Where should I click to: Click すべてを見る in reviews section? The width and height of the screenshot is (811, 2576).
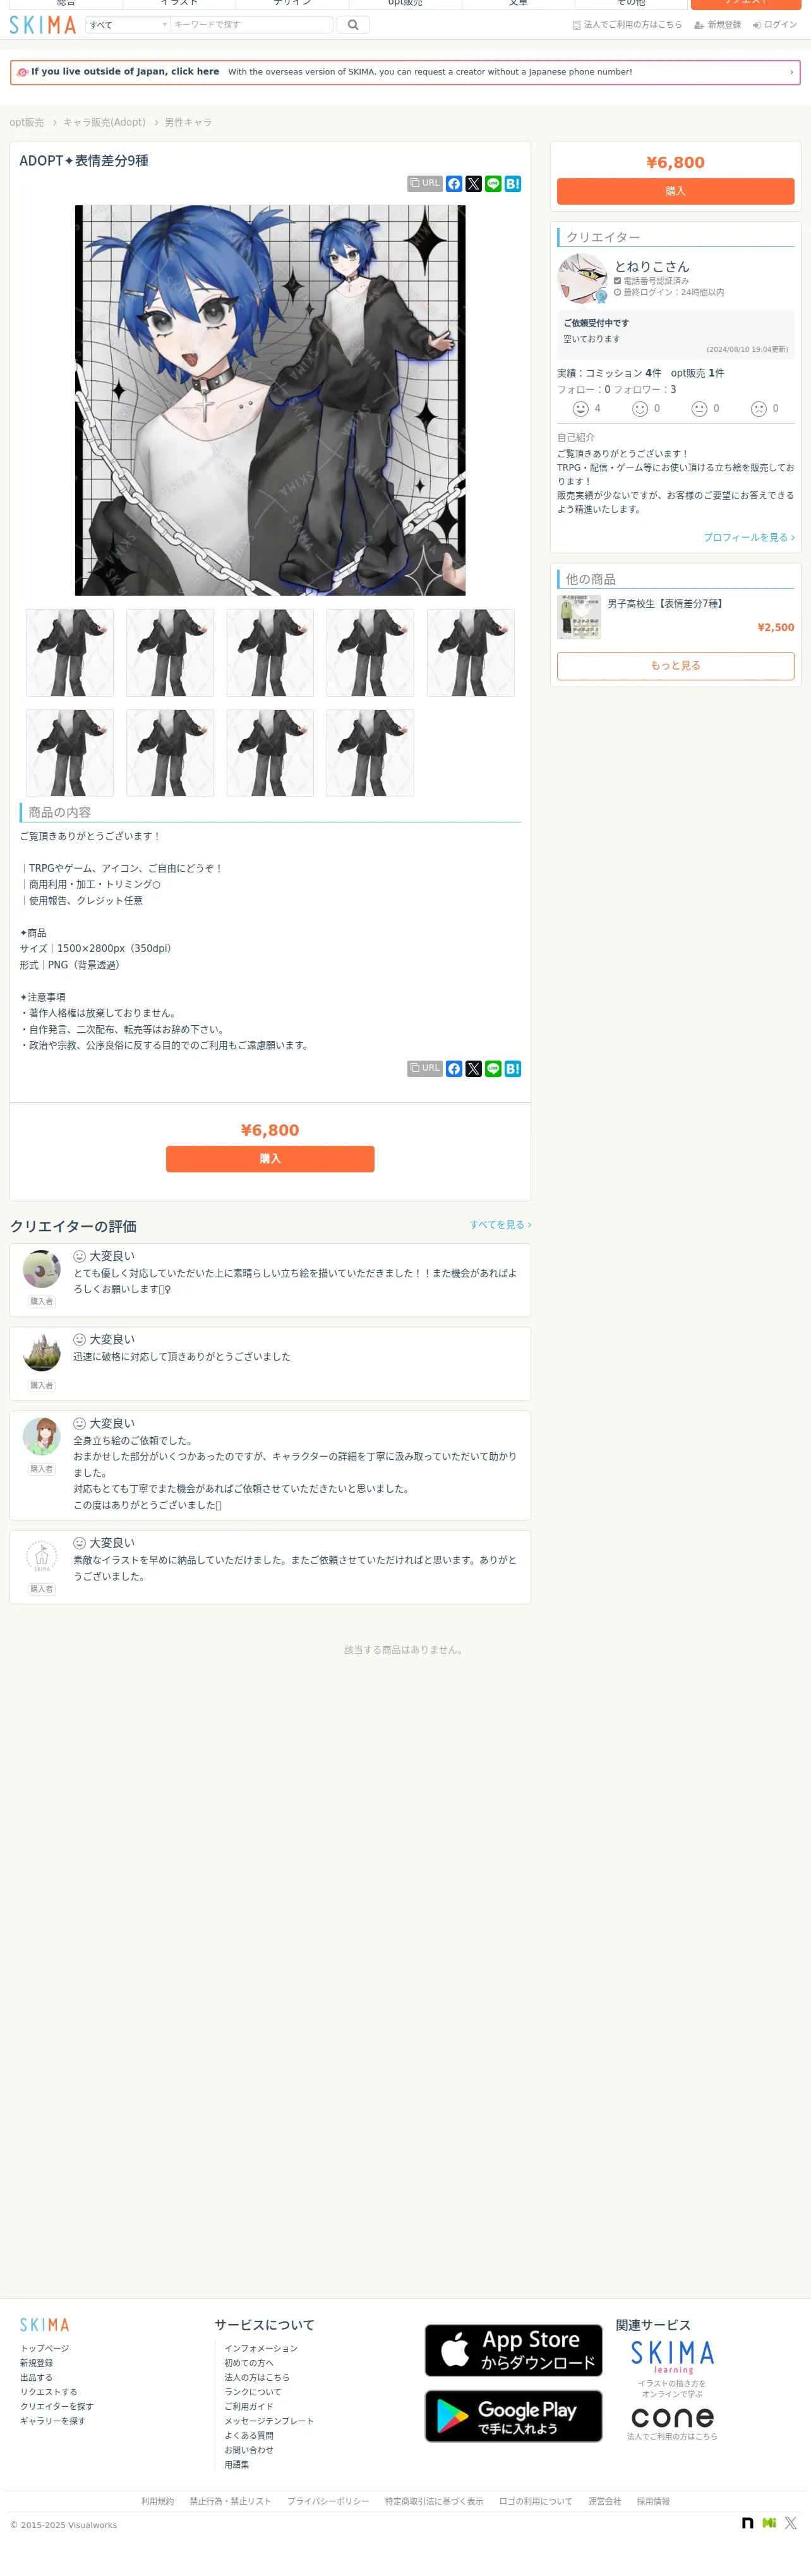coord(501,1224)
